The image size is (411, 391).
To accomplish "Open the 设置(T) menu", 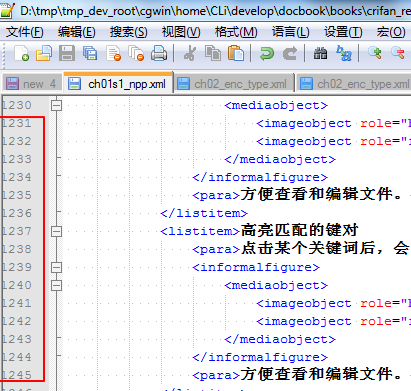I will click(x=343, y=32).
